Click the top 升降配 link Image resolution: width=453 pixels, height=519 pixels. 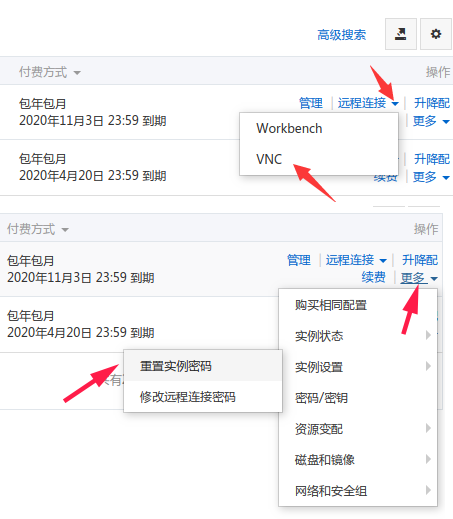click(432, 103)
